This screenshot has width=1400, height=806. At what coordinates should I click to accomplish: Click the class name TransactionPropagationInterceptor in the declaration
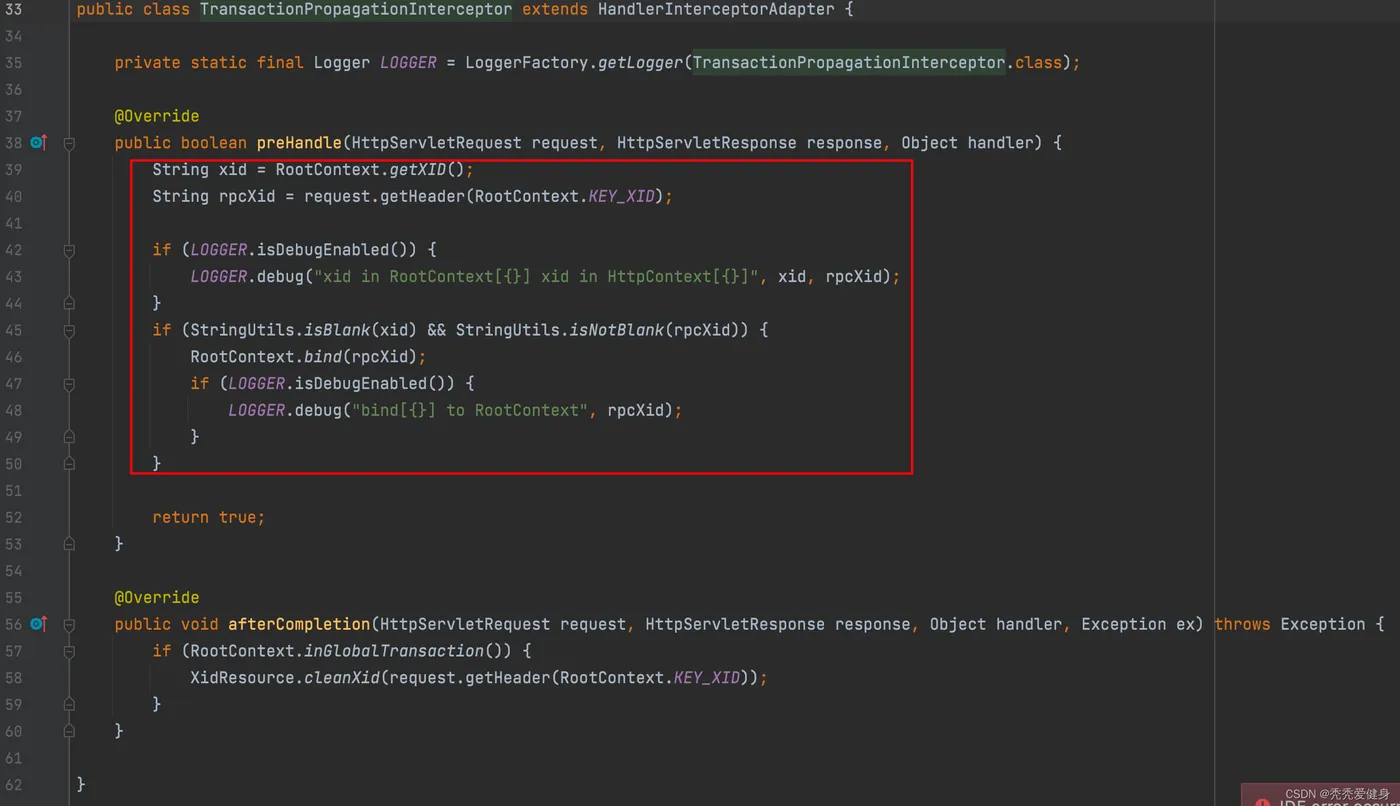356,10
